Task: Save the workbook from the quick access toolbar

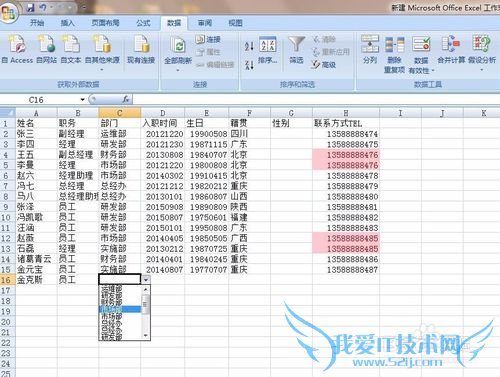Action: pyautogui.click(x=31, y=7)
